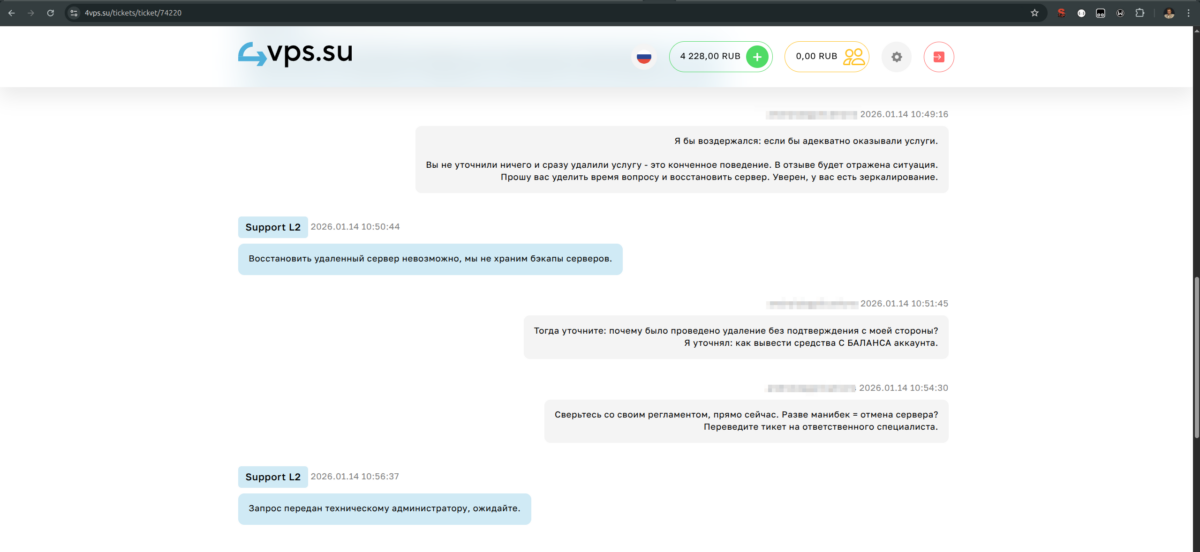The width and height of the screenshot is (1200, 552).
Task: Reload the page with the refresh icon
Action: 50,13
